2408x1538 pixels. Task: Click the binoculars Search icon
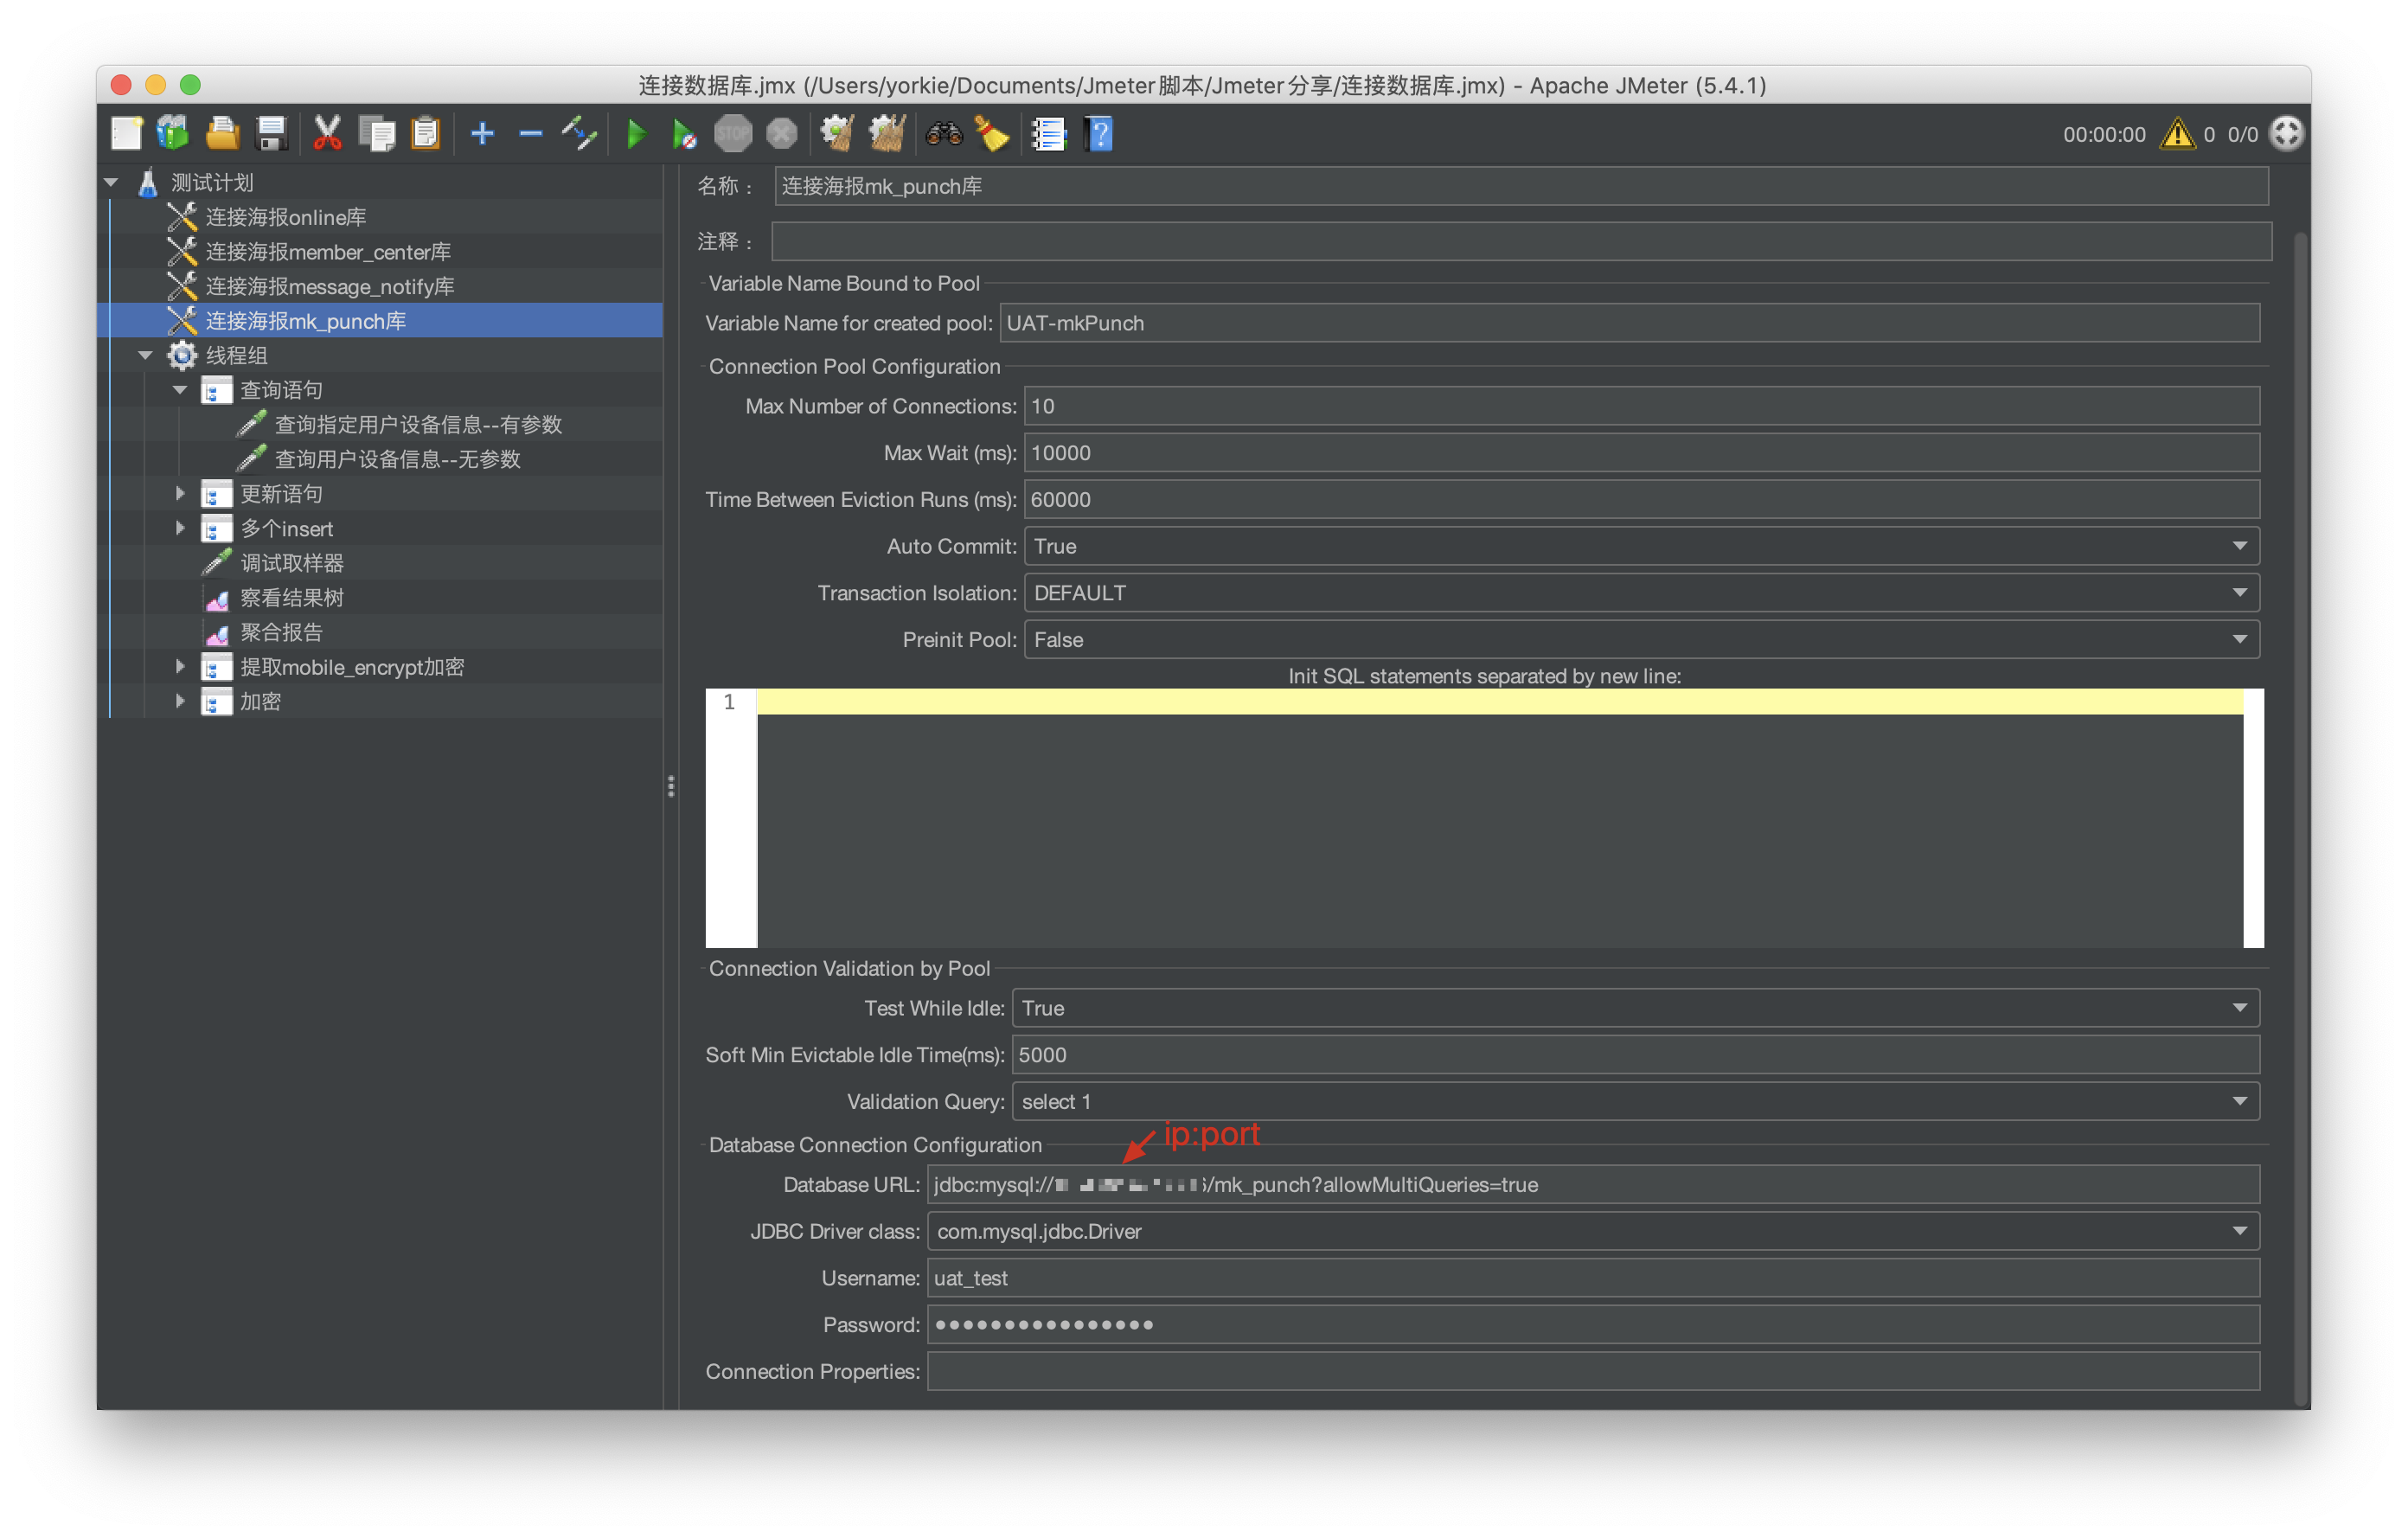[943, 134]
